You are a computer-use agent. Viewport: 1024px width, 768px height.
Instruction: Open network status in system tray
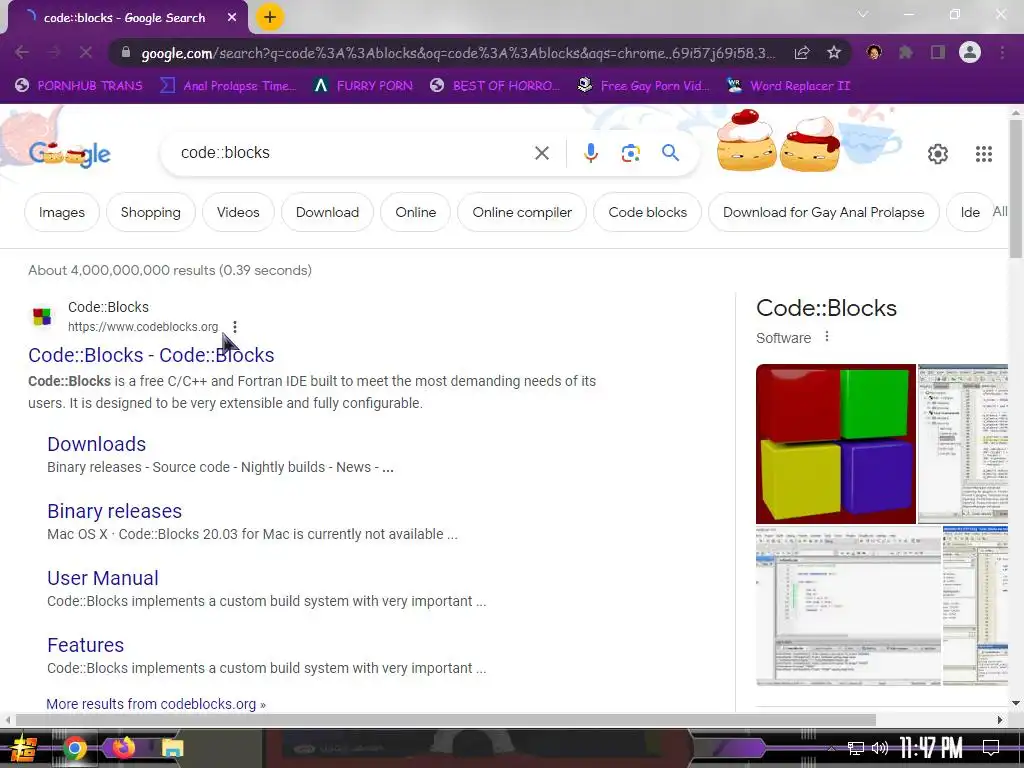[855, 748]
